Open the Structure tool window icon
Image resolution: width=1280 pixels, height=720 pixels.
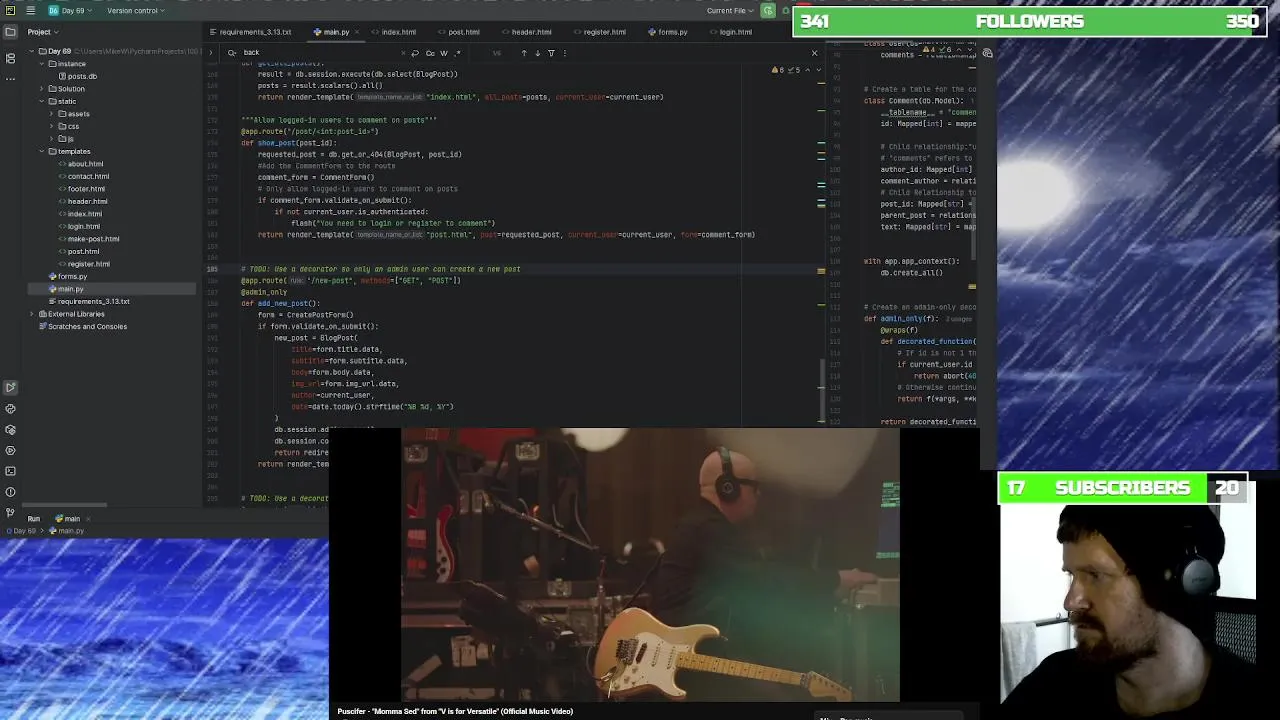[x=10, y=58]
